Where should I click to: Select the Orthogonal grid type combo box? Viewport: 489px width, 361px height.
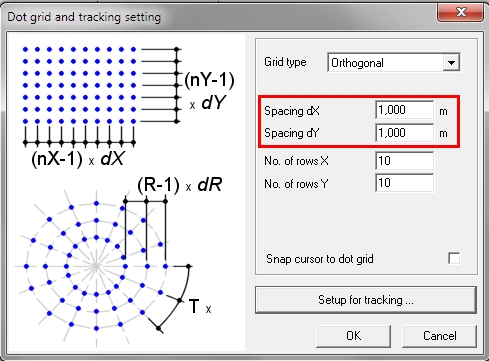point(394,63)
